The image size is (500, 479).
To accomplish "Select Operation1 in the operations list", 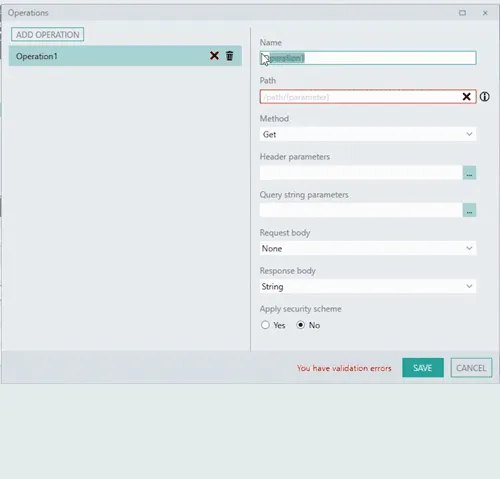I will [x=125, y=56].
